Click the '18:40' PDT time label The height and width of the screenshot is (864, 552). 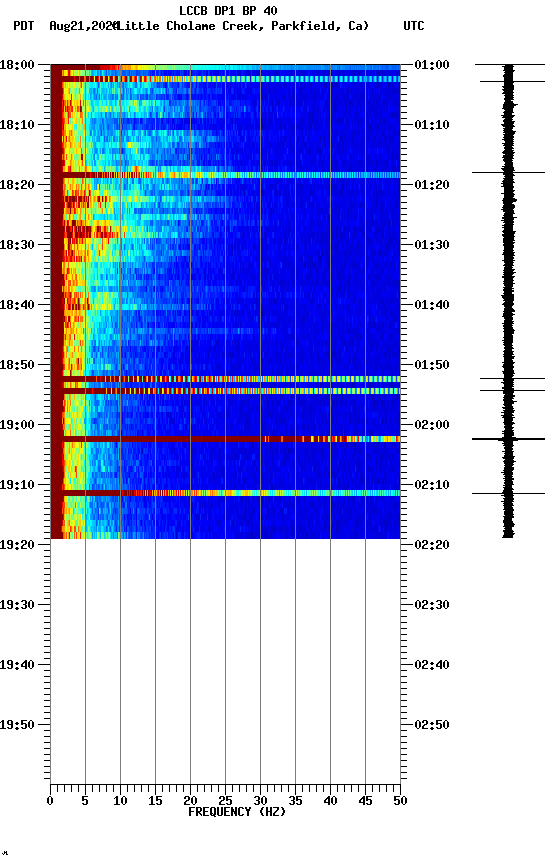pos(17,305)
